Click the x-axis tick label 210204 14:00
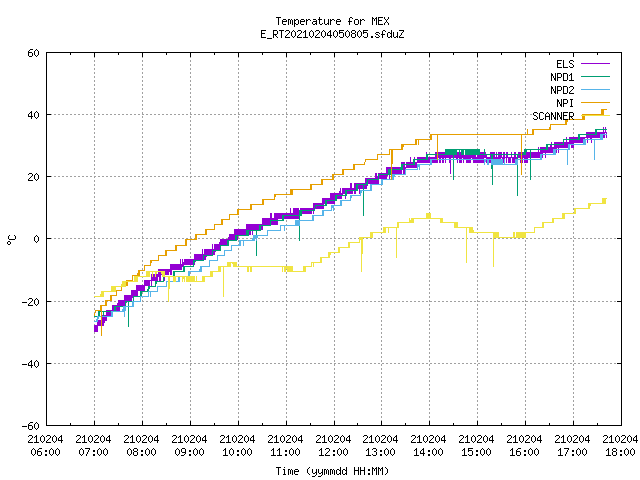 [x=429, y=446]
